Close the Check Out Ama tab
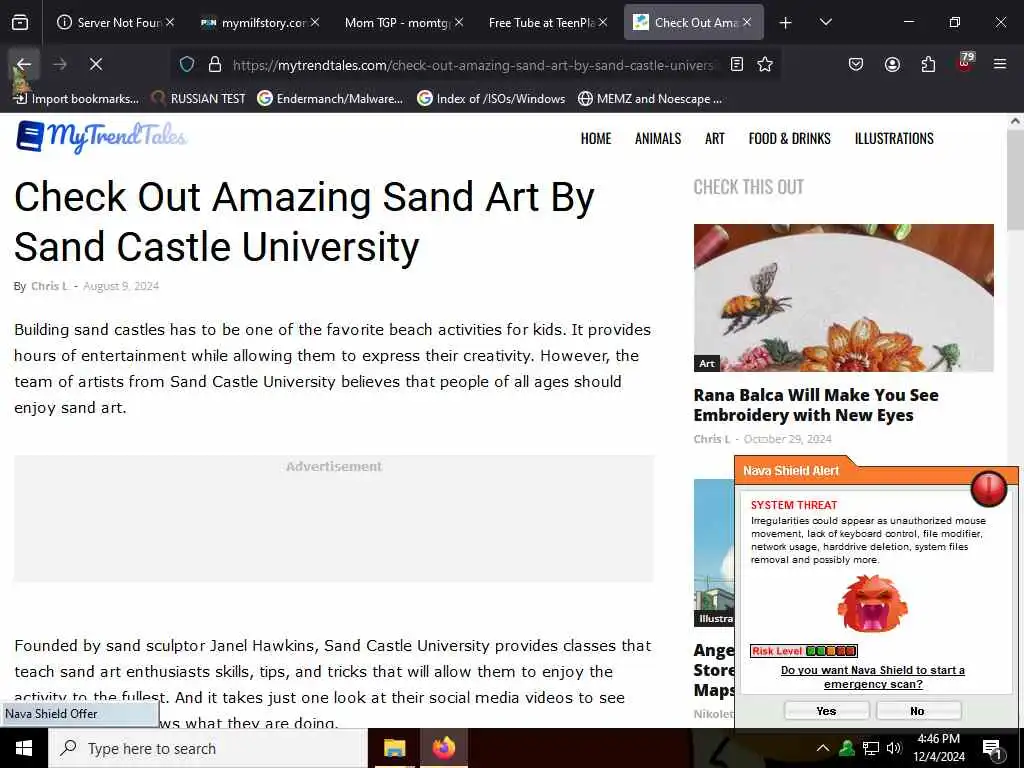1024x768 pixels. (747, 23)
